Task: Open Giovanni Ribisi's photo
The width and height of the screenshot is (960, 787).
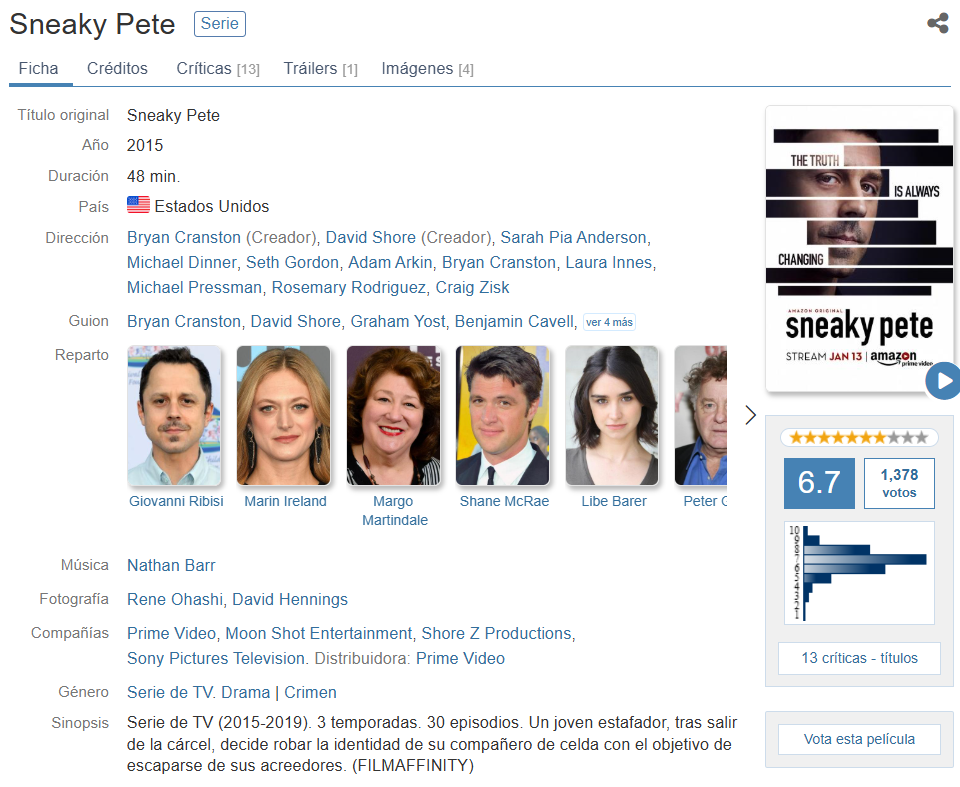Action: click(175, 416)
